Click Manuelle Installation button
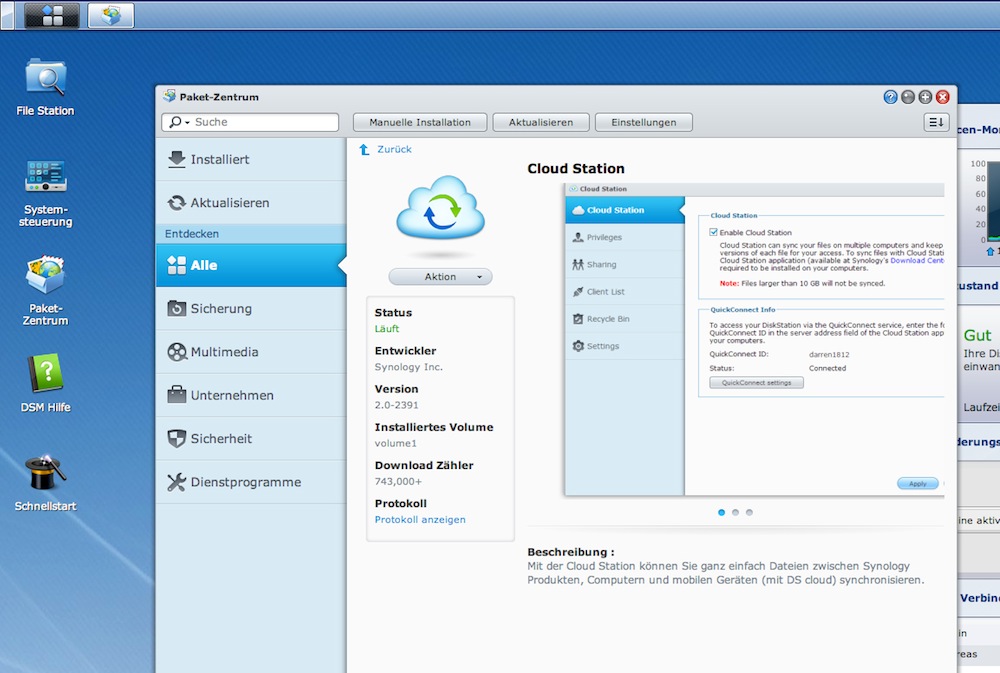This screenshot has width=1000, height=673. [420, 122]
